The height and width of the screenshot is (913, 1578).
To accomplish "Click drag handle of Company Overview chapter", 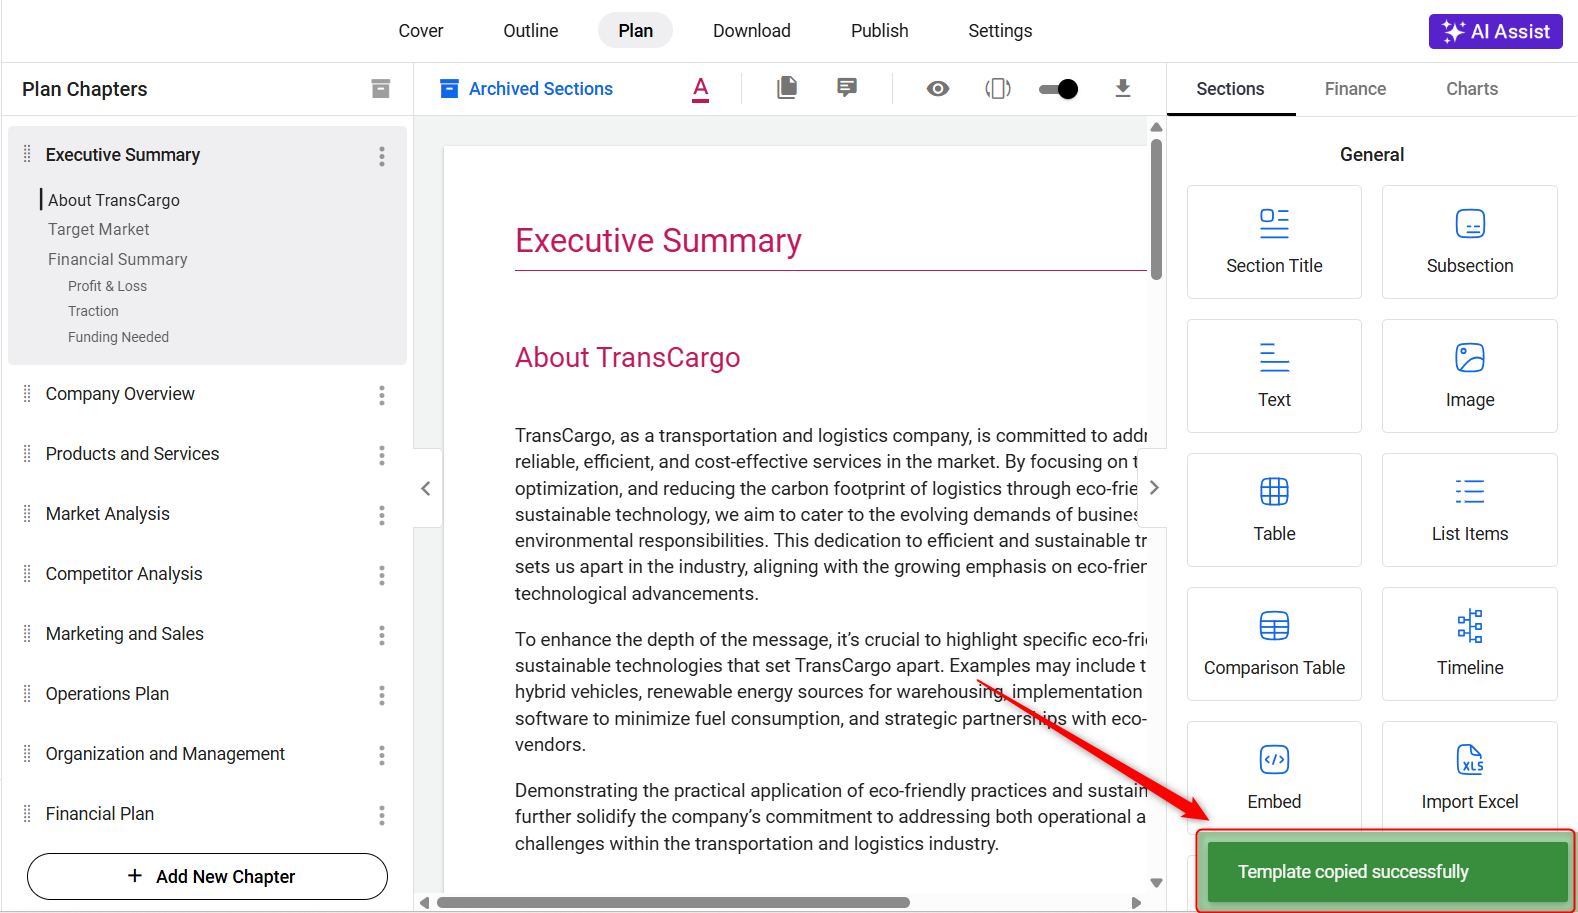I will 27,393.
